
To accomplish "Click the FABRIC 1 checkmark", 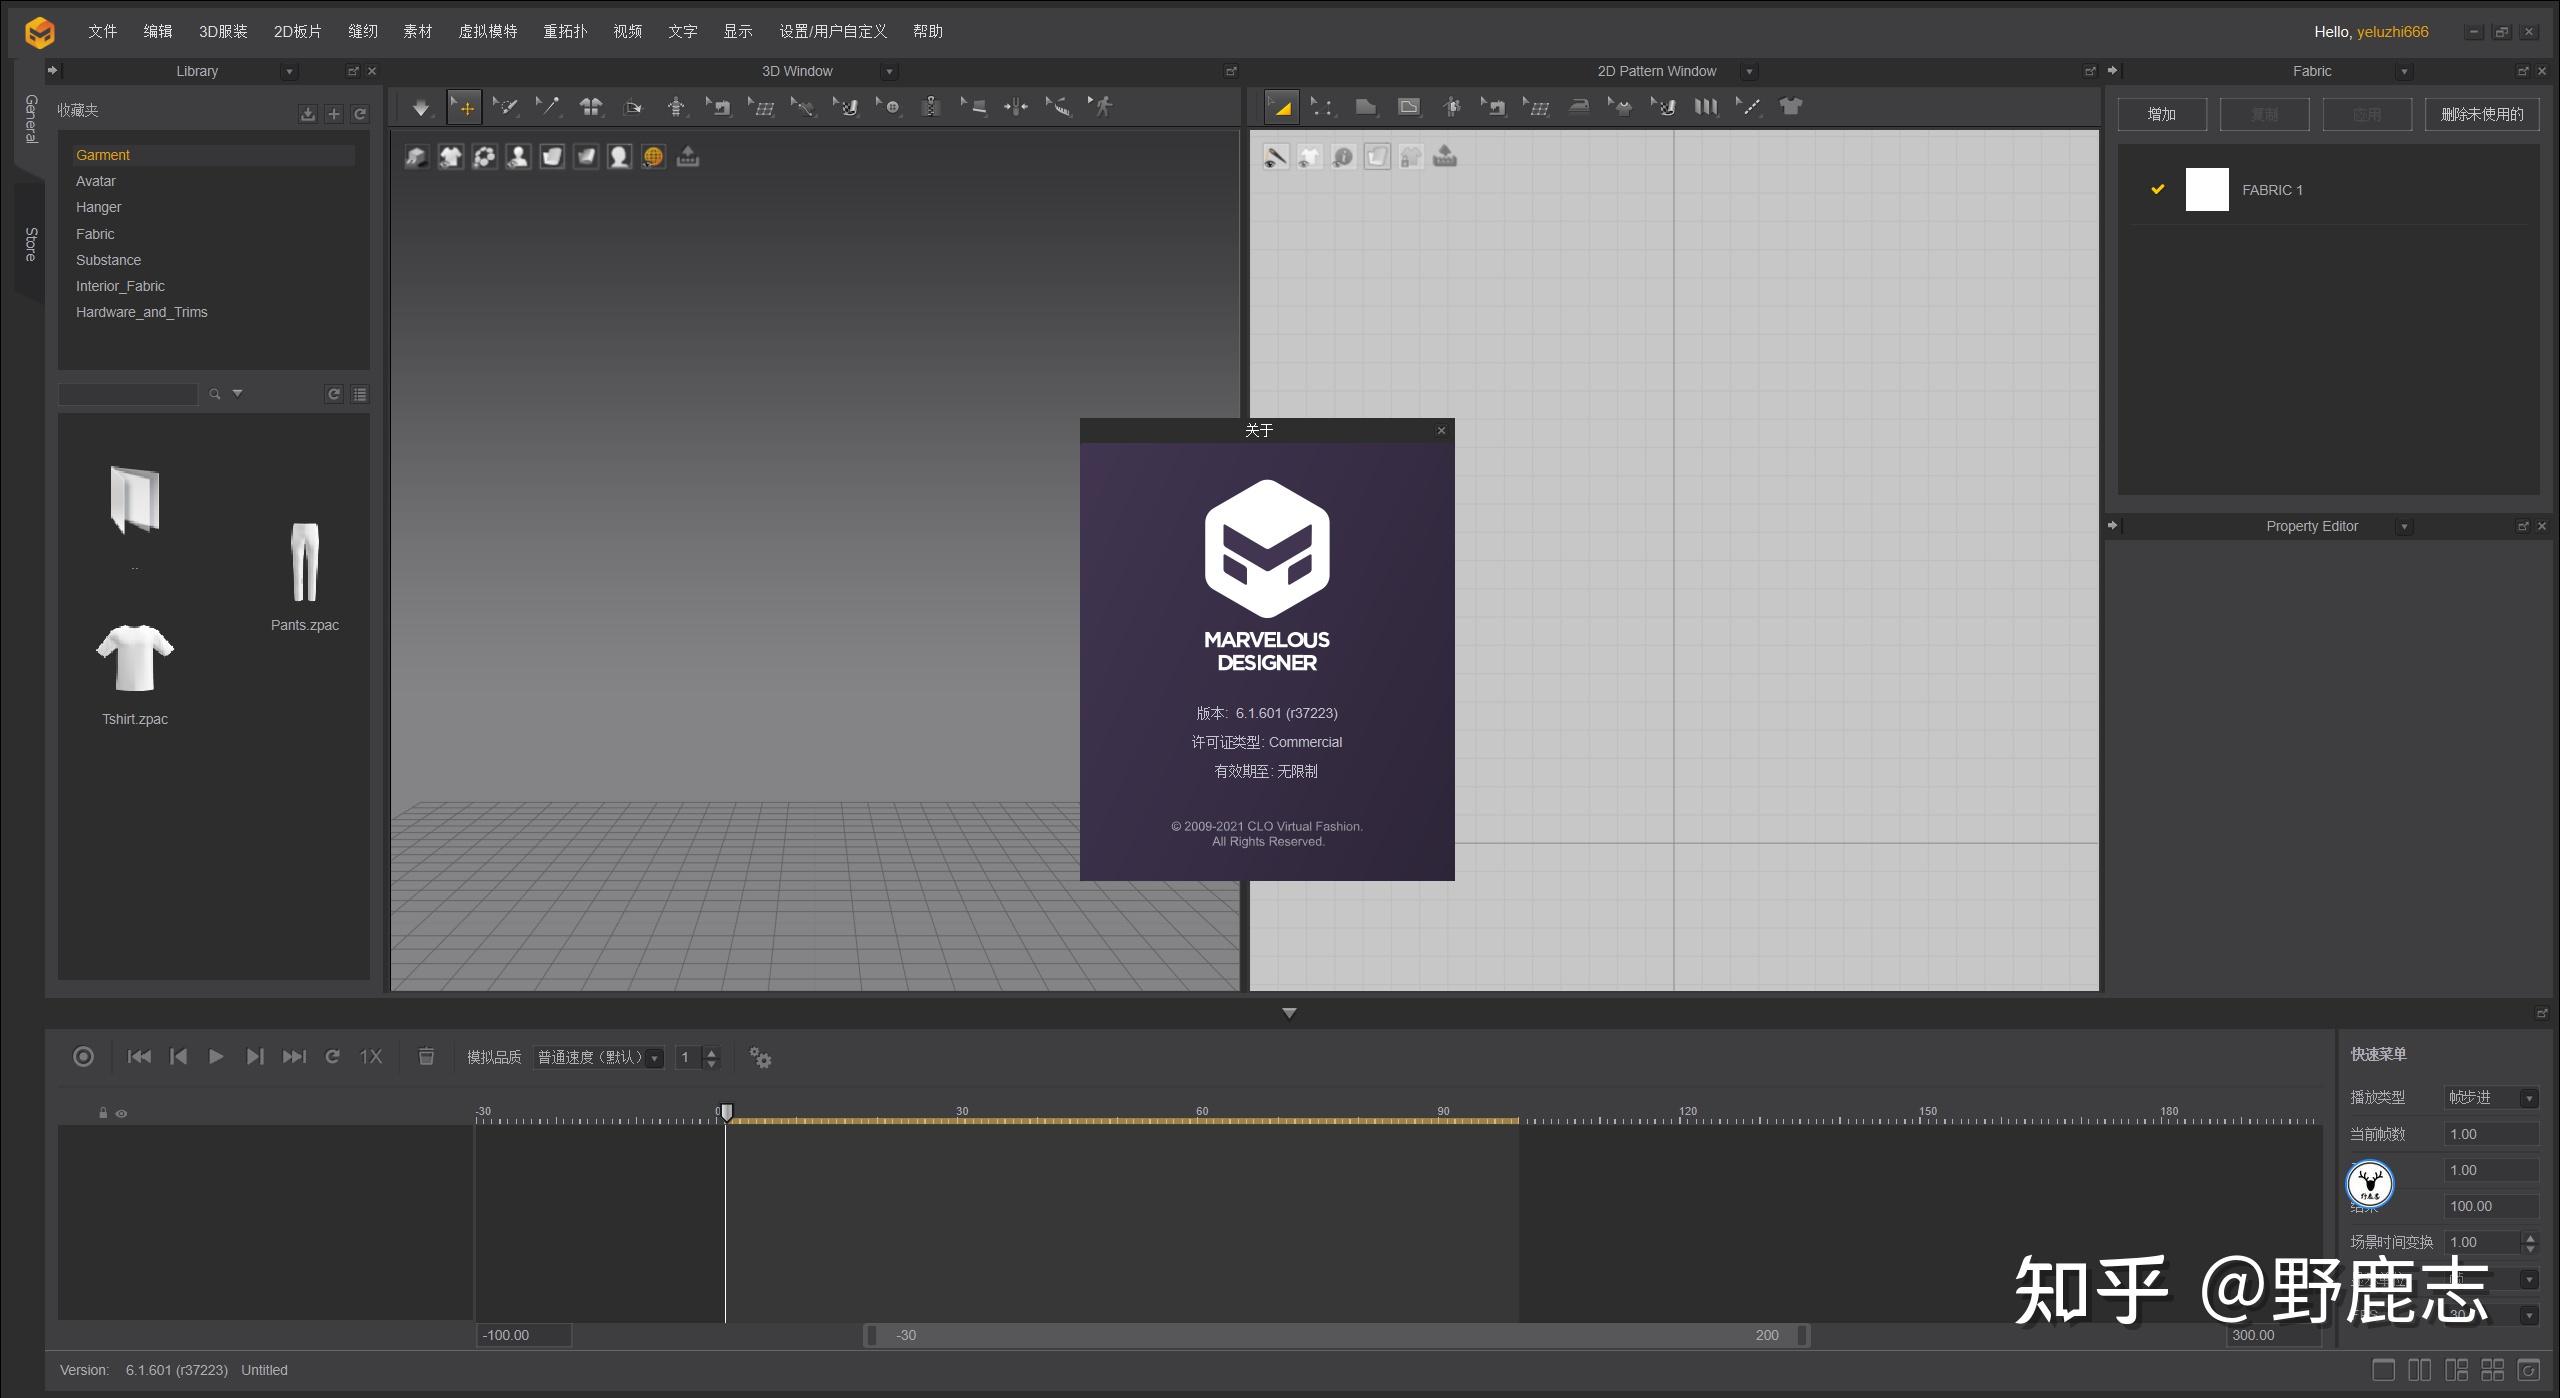I will point(2157,189).
